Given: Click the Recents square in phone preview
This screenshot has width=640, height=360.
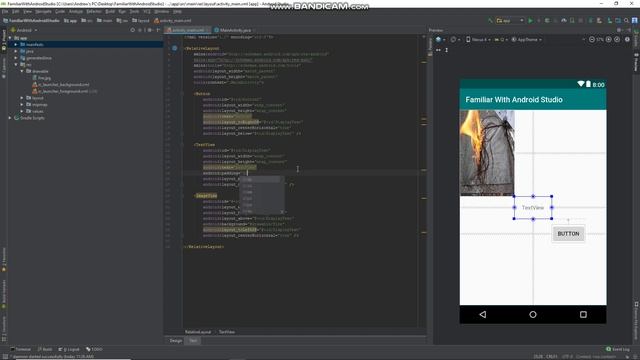Looking at the screenshot, I should coord(583,314).
